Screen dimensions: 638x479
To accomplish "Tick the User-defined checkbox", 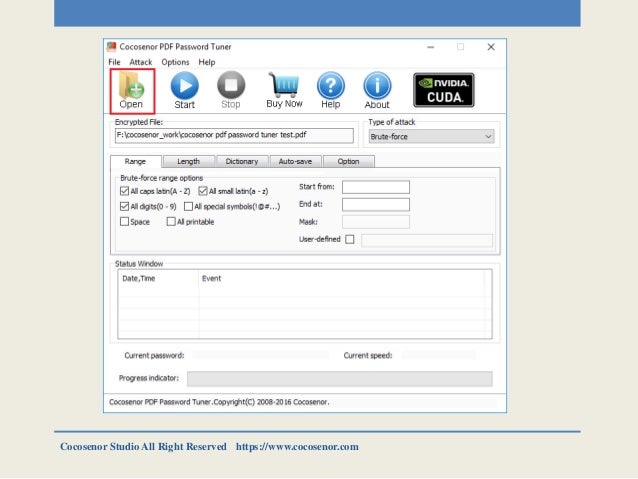I will [350, 239].
